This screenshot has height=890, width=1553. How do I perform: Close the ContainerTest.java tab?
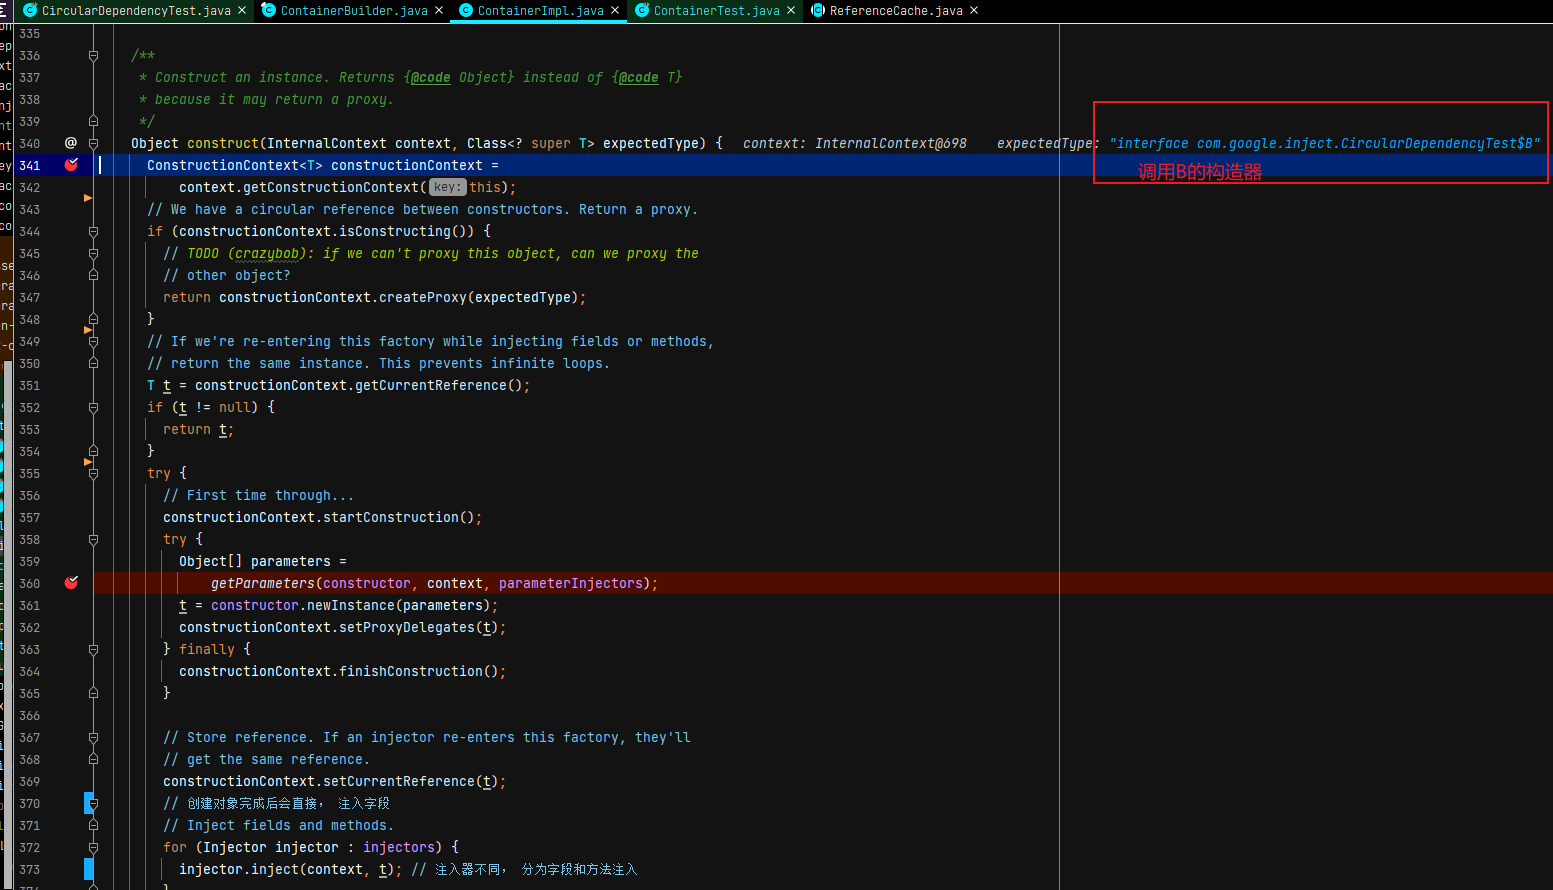point(791,10)
